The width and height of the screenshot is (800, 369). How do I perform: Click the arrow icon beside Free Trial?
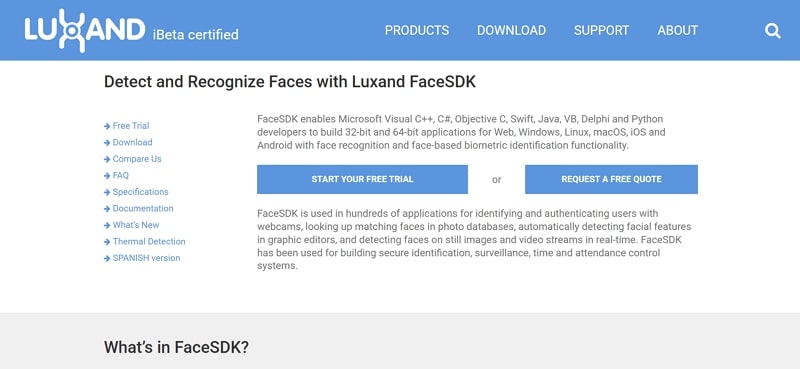[x=107, y=126]
